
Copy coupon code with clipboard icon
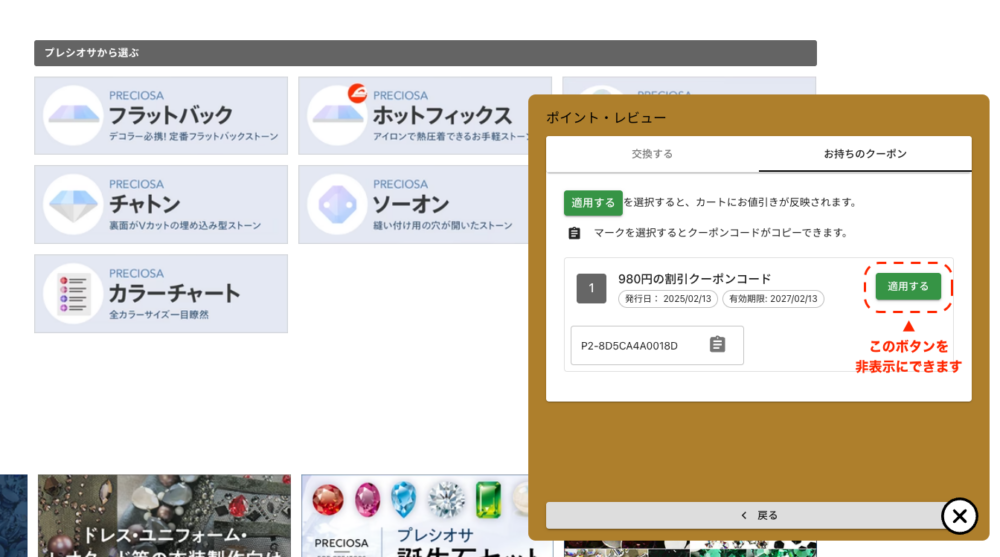(717, 345)
